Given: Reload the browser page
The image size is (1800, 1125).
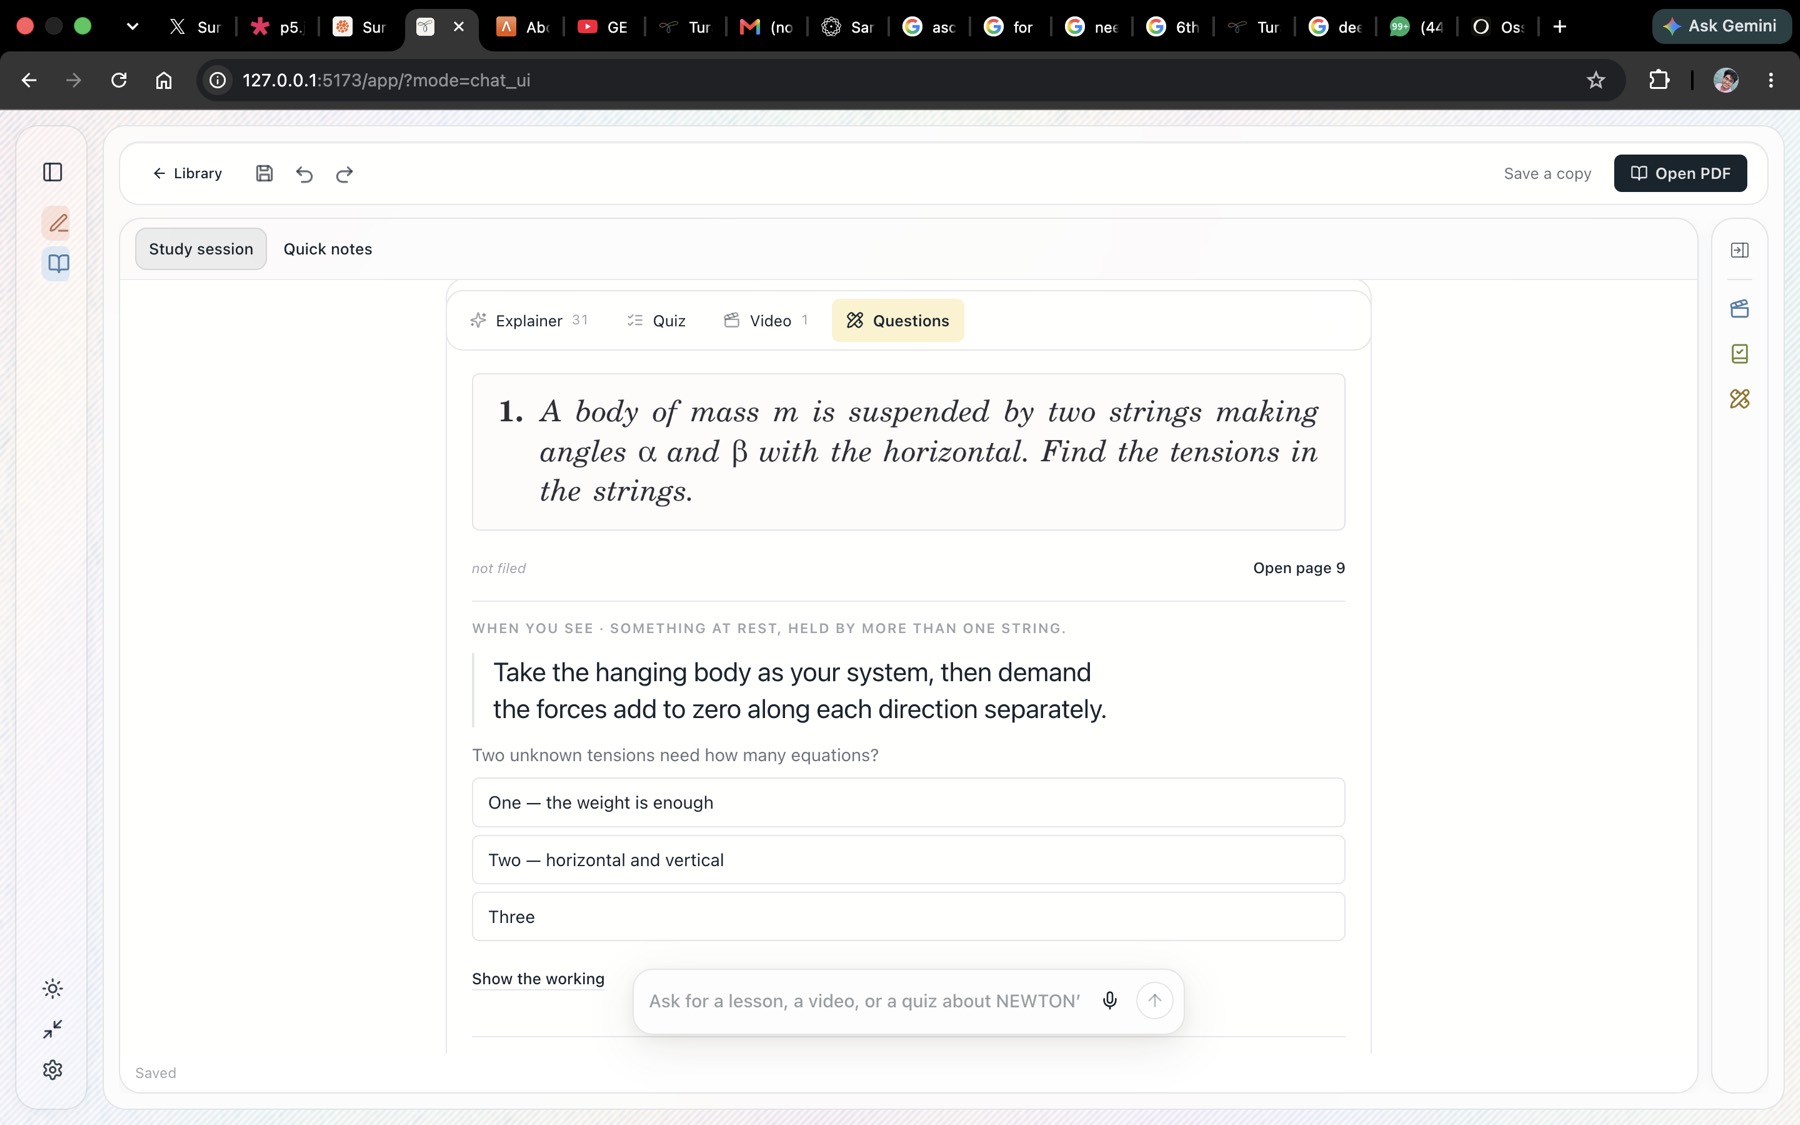Looking at the screenshot, I should (119, 80).
